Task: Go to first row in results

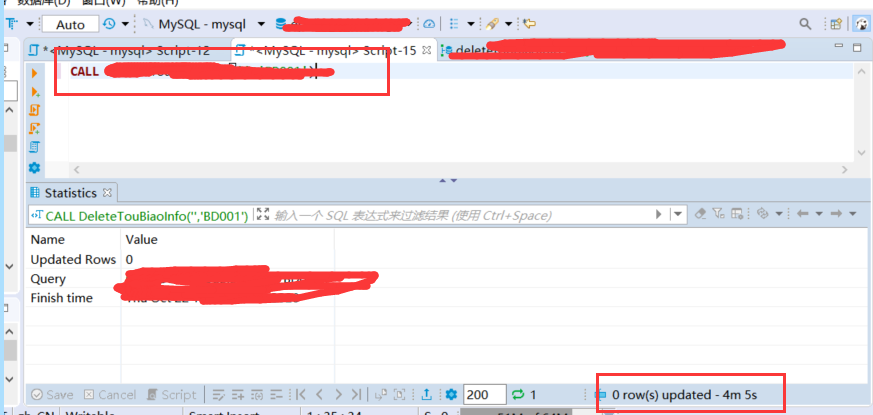Action: pyautogui.click(x=301, y=394)
